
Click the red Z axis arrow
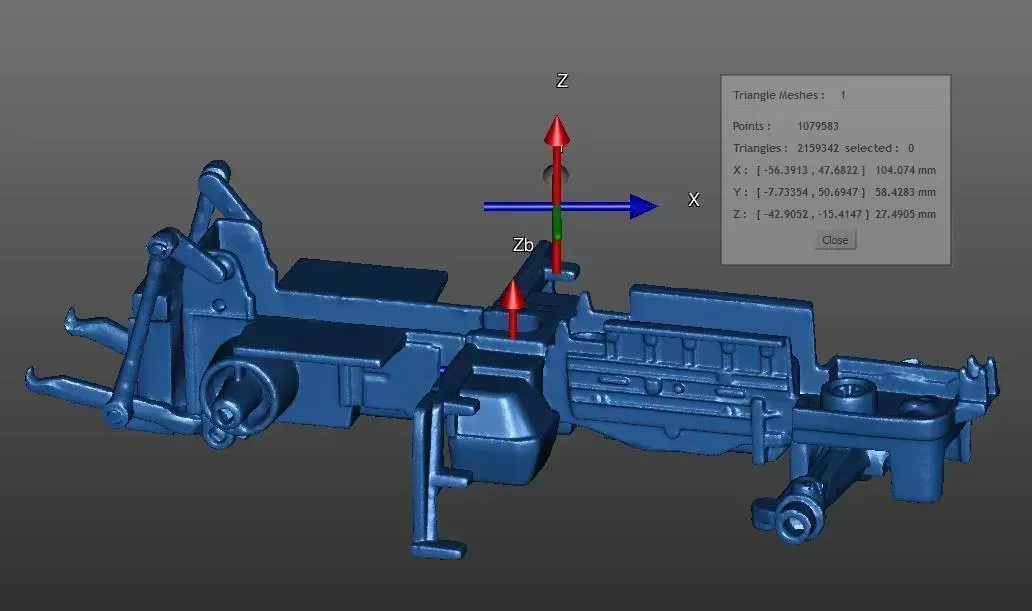point(557,193)
